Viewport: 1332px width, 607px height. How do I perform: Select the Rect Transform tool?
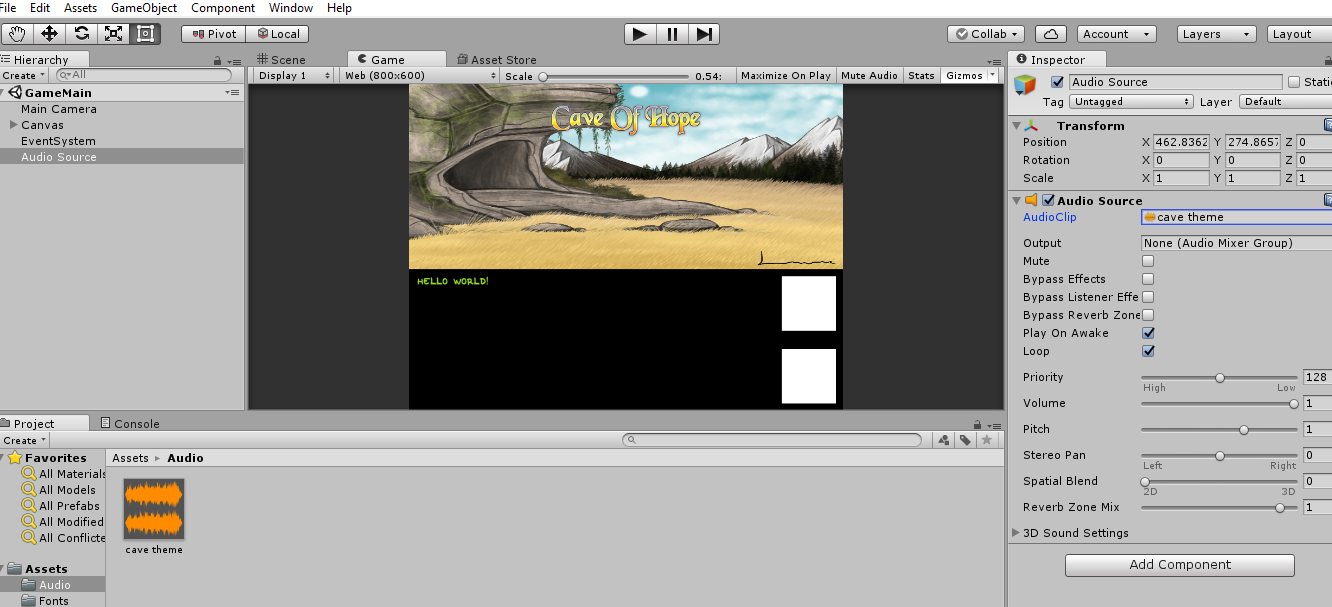click(145, 33)
